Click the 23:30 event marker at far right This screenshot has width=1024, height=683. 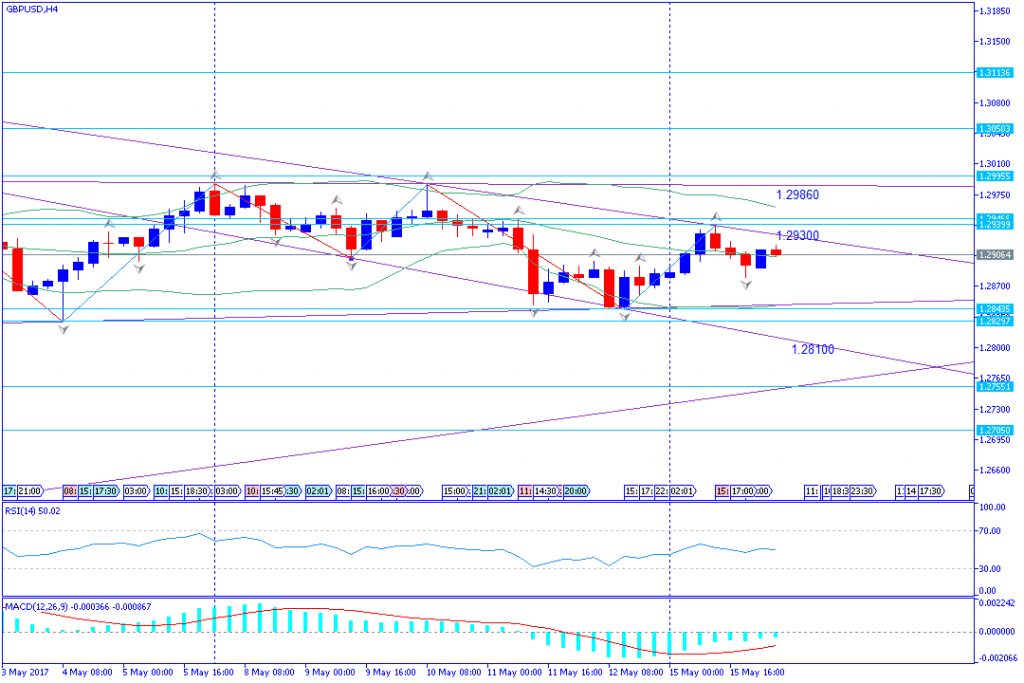coord(862,491)
